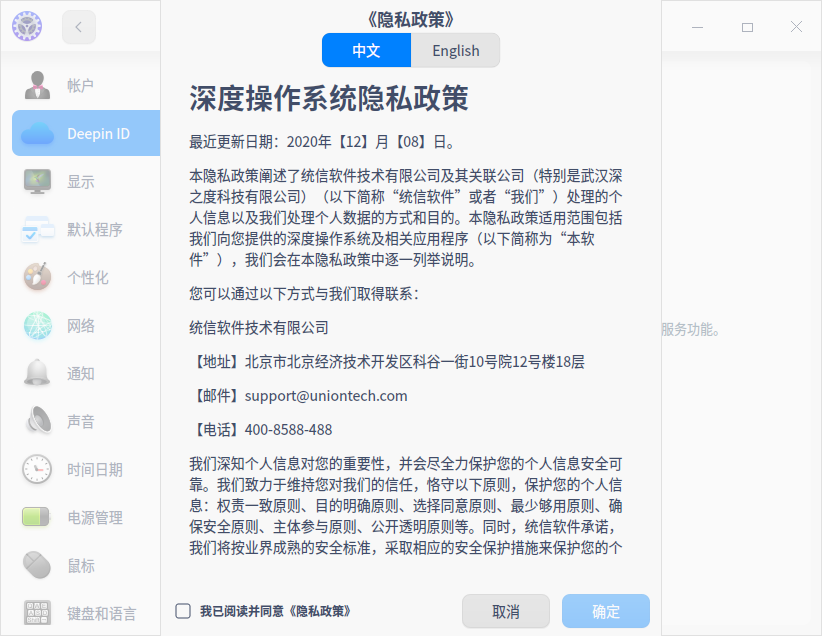Viewport: 822px width, 636px height.
Task: Select the 通知 sidebar label
Action: (x=80, y=374)
